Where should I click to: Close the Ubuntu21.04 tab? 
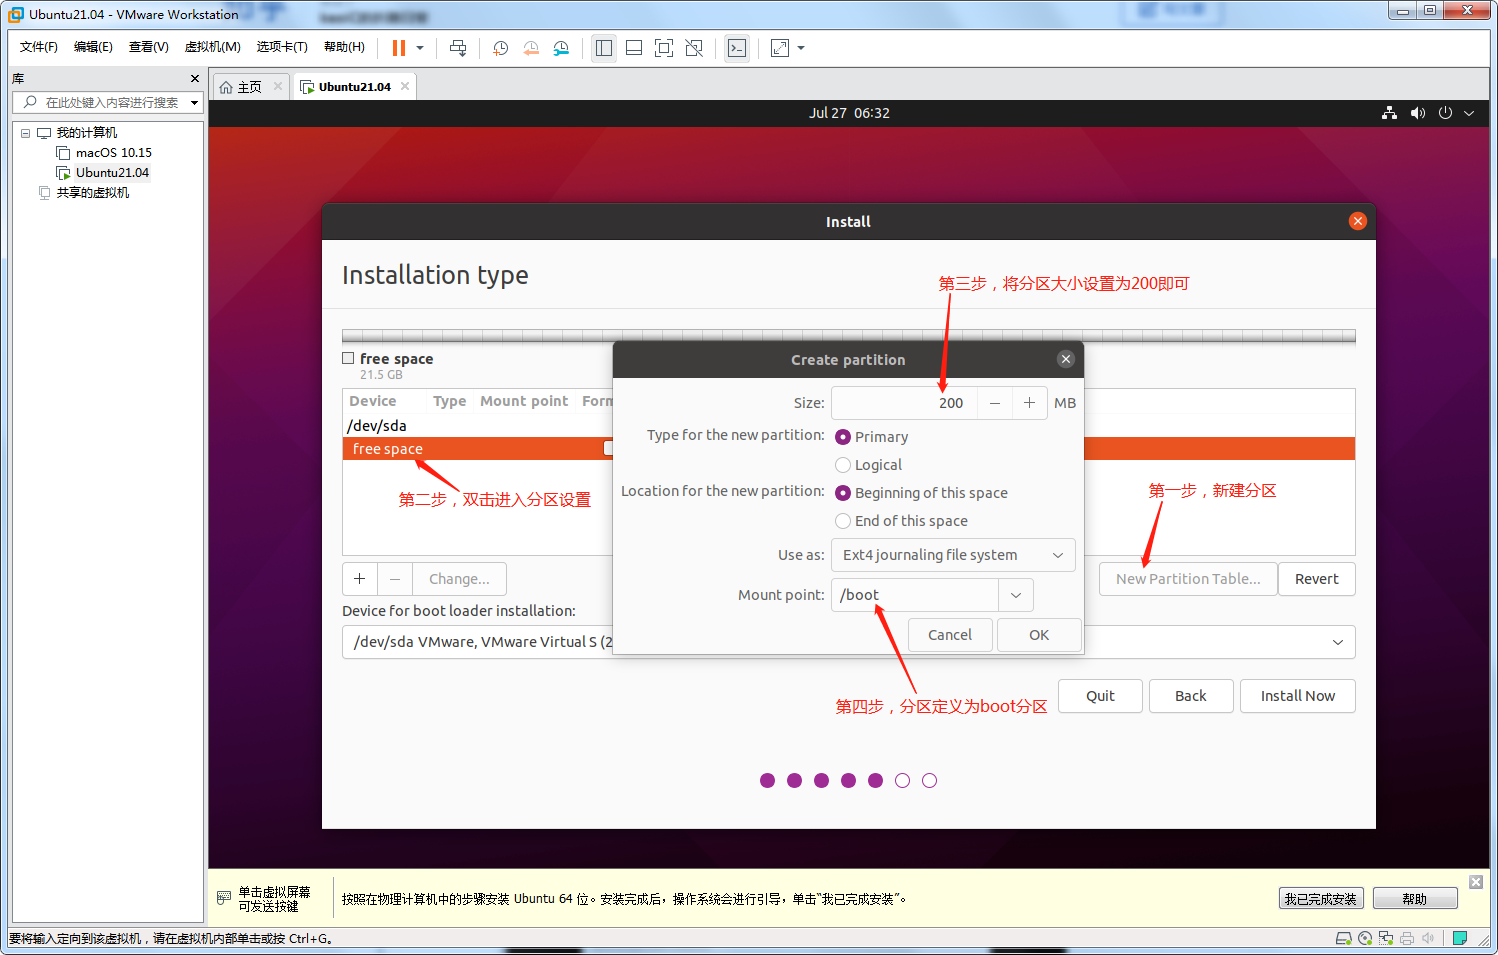[405, 86]
